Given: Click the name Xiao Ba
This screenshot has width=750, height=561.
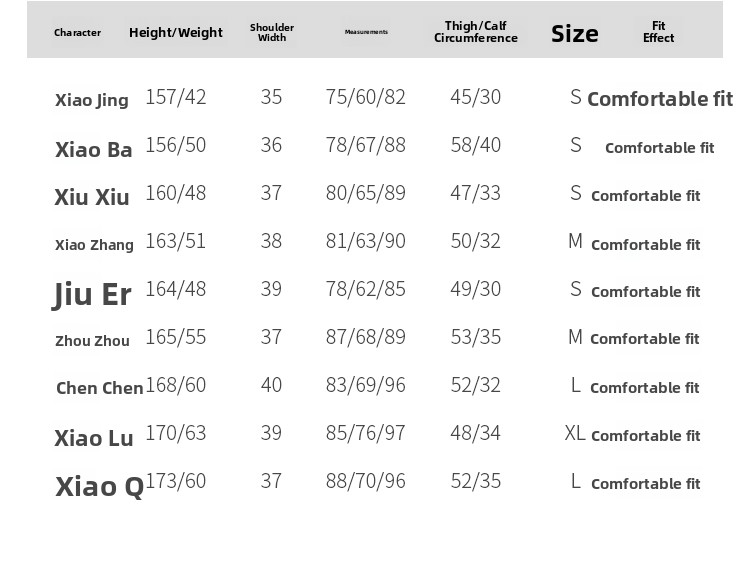Looking at the screenshot, I should pos(94,150).
